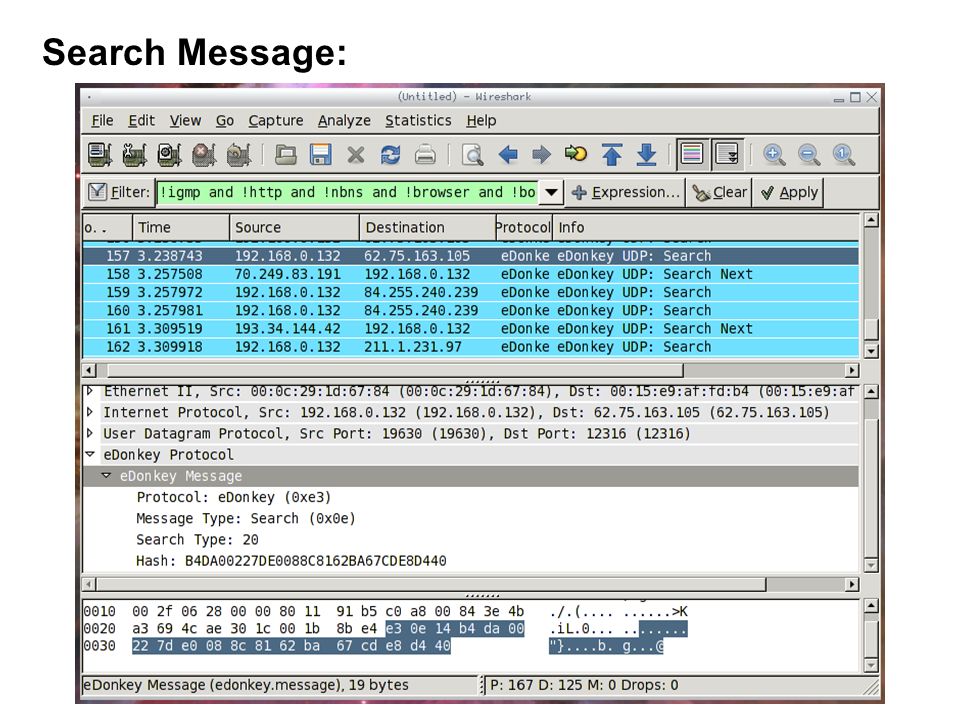Open the Edit menu
Screen dimensions: 960x720
pos(141,121)
